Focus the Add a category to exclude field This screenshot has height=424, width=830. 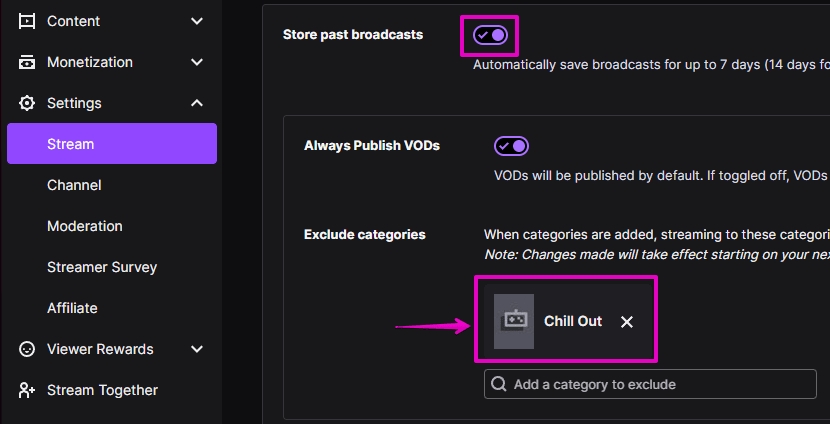(650, 384)
